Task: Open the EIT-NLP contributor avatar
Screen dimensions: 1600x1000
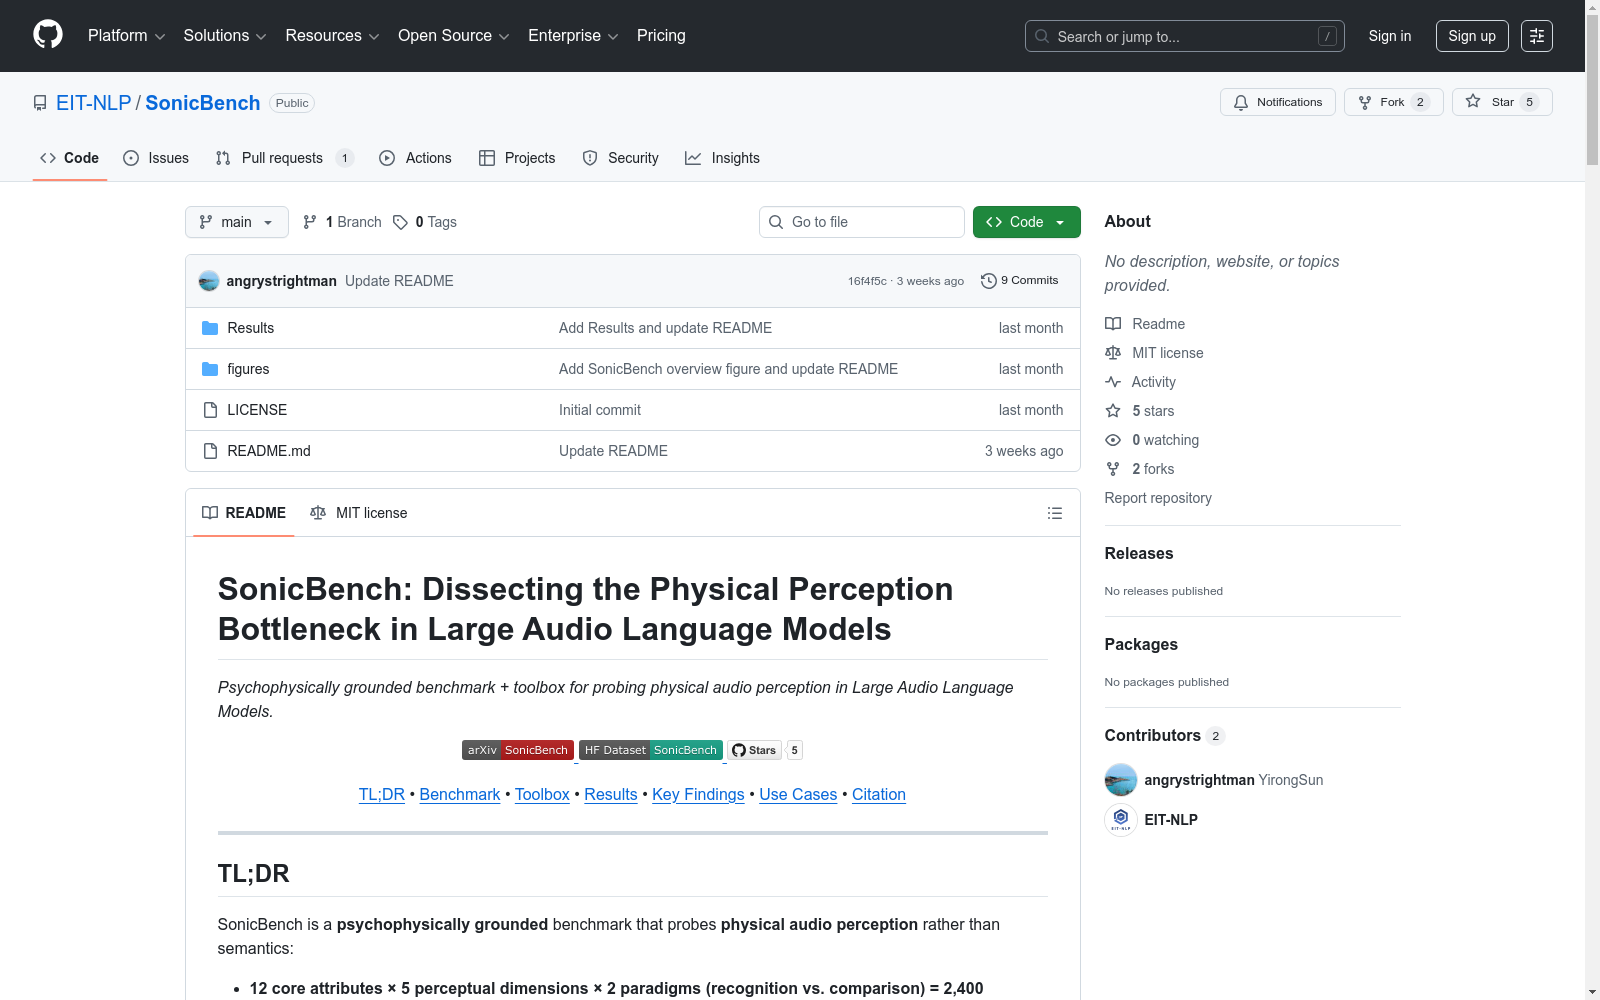Action: pos(1121,820)
